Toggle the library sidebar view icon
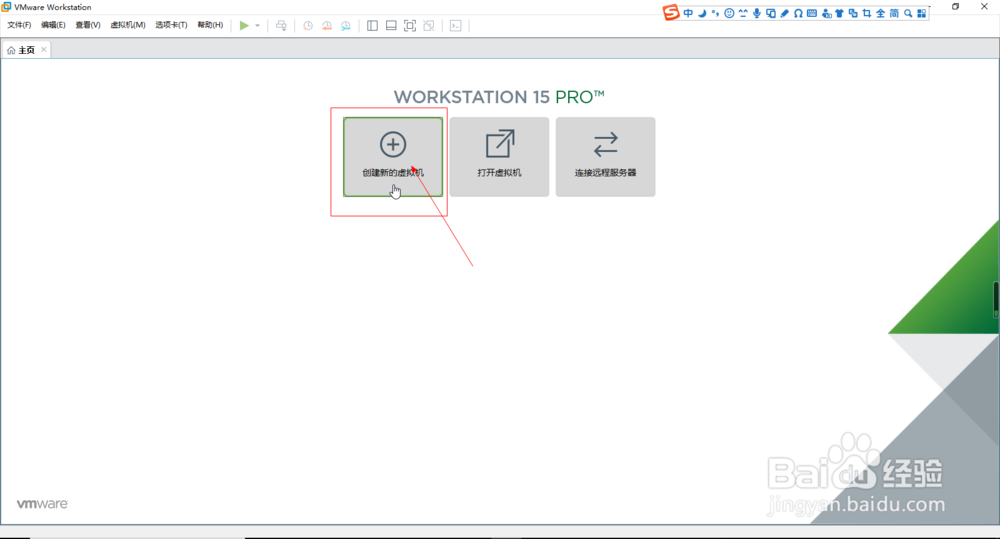 [372, 26]
